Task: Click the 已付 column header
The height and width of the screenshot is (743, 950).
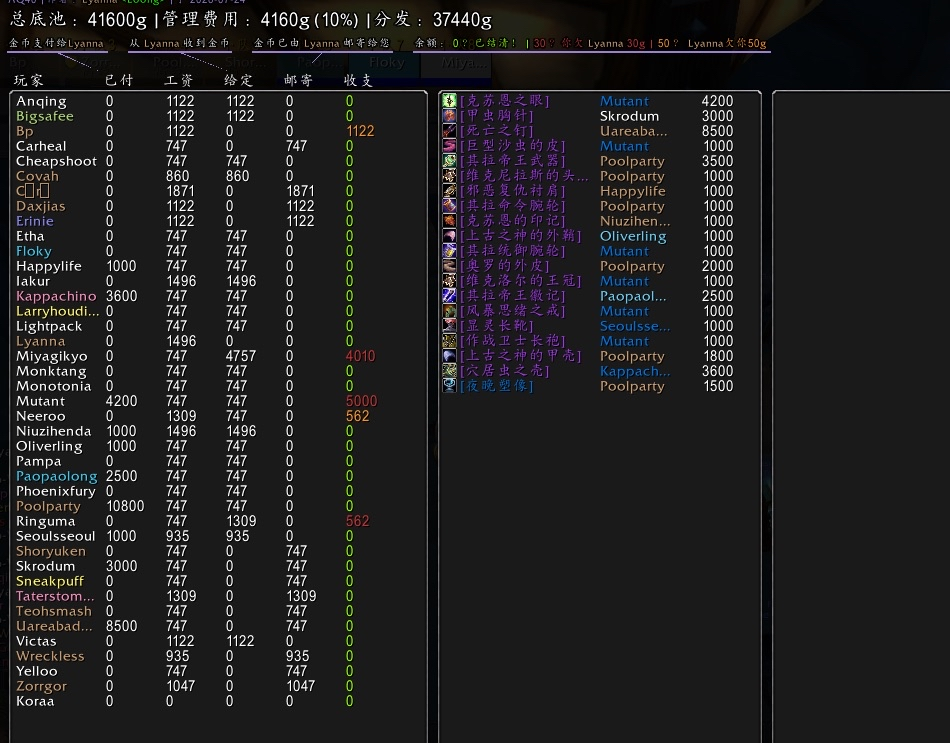Action: [119, 81]
